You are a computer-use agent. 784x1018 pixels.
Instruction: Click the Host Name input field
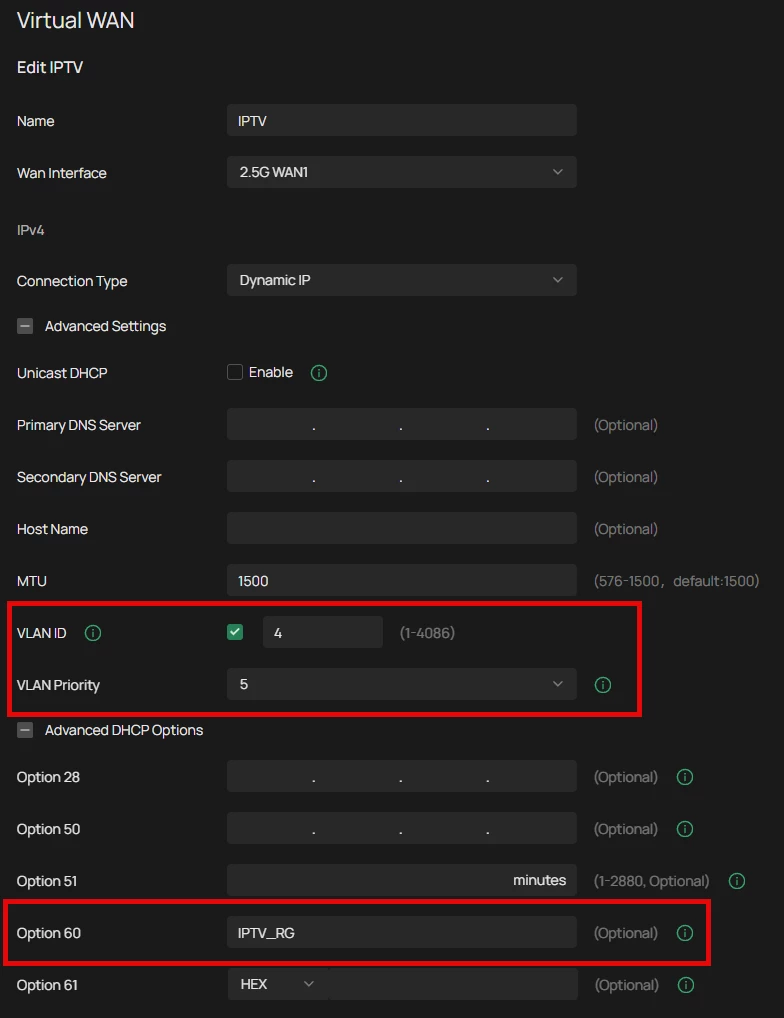pyautogui.click(x=401, y=528)
